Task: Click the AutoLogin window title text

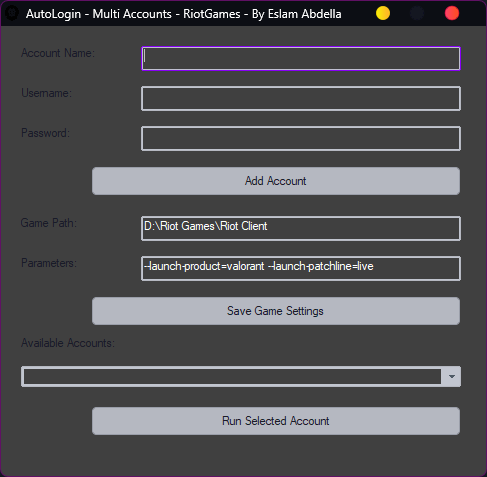Action: 184,14
